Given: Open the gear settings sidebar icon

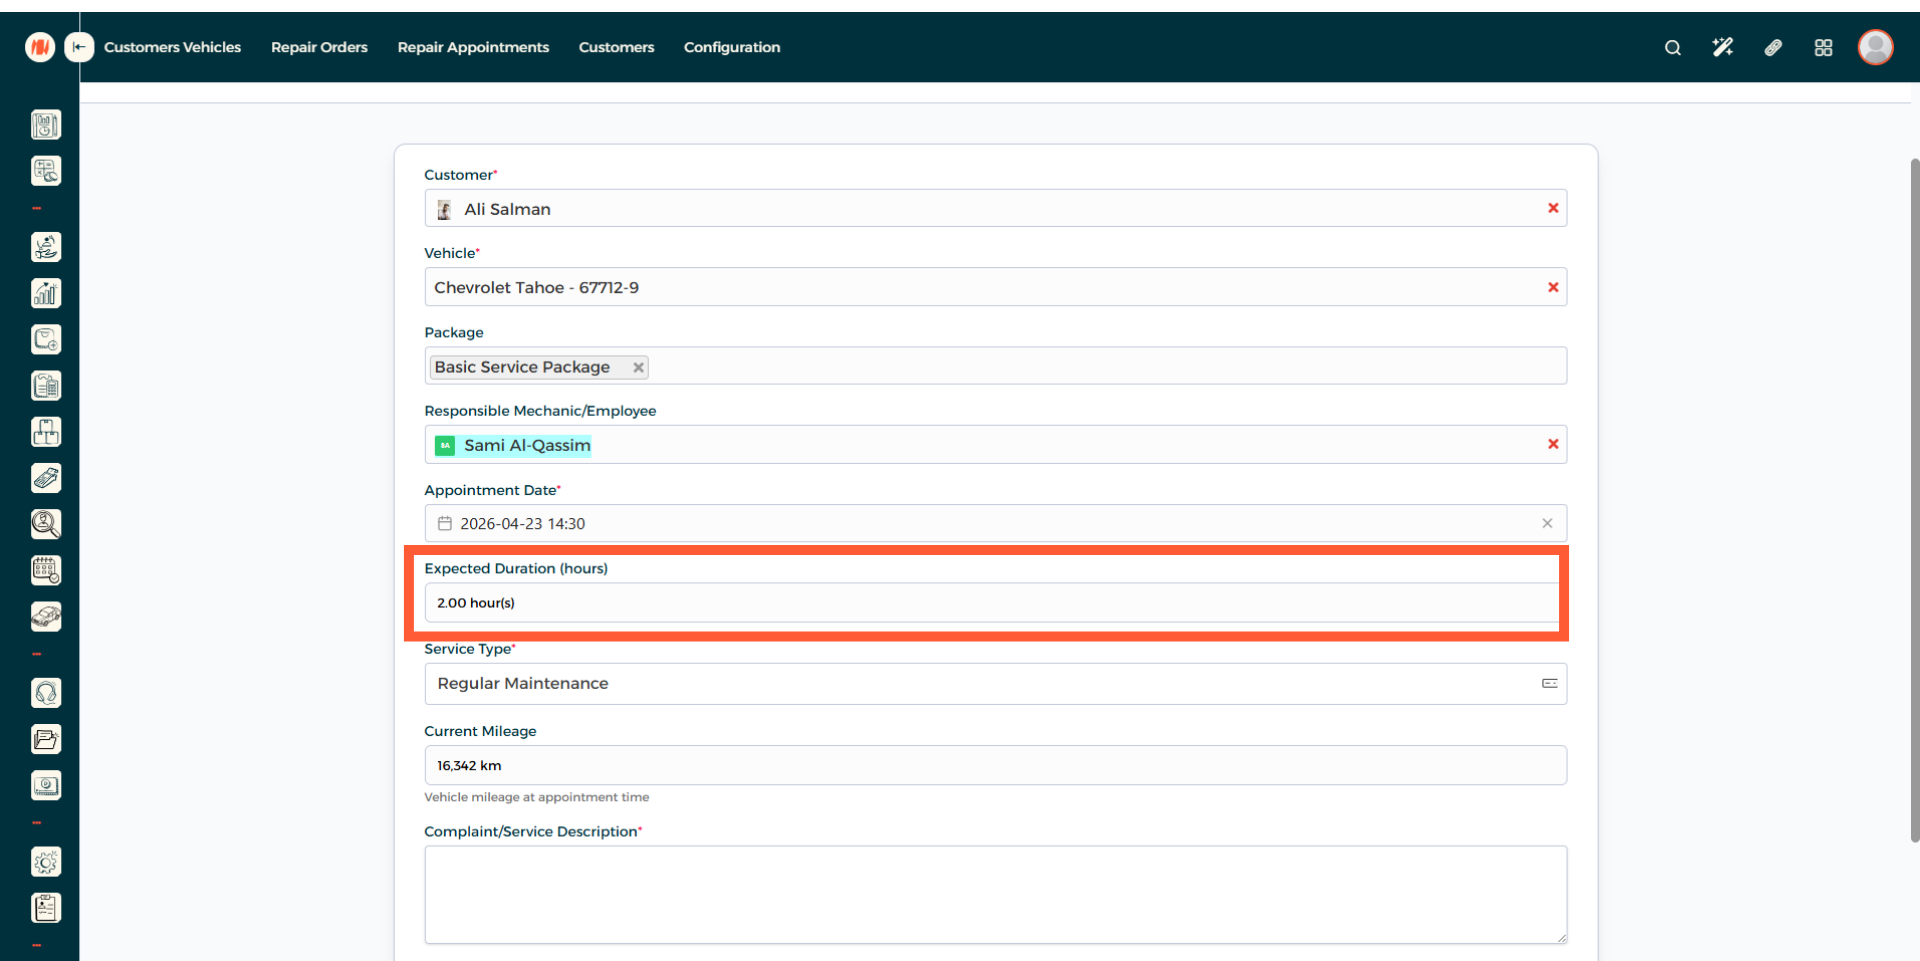Looking at the screenshot, I should (45, 862).
